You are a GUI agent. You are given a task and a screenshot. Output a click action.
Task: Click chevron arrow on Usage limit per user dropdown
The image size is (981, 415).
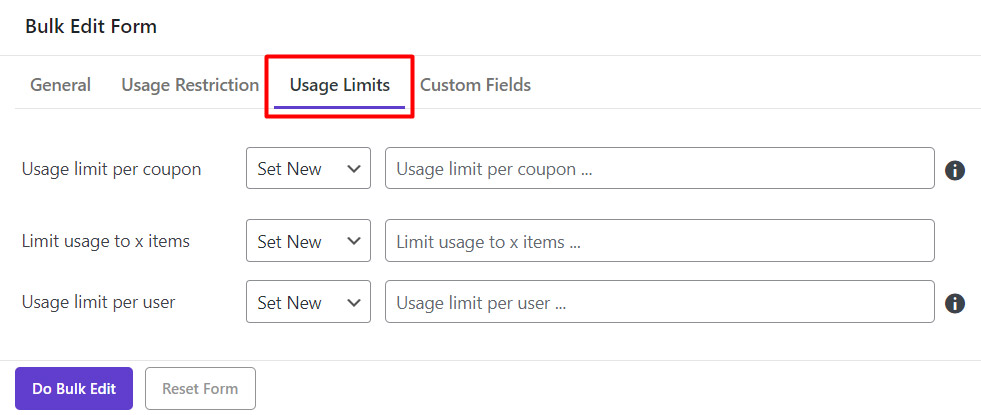pos(352,302)
